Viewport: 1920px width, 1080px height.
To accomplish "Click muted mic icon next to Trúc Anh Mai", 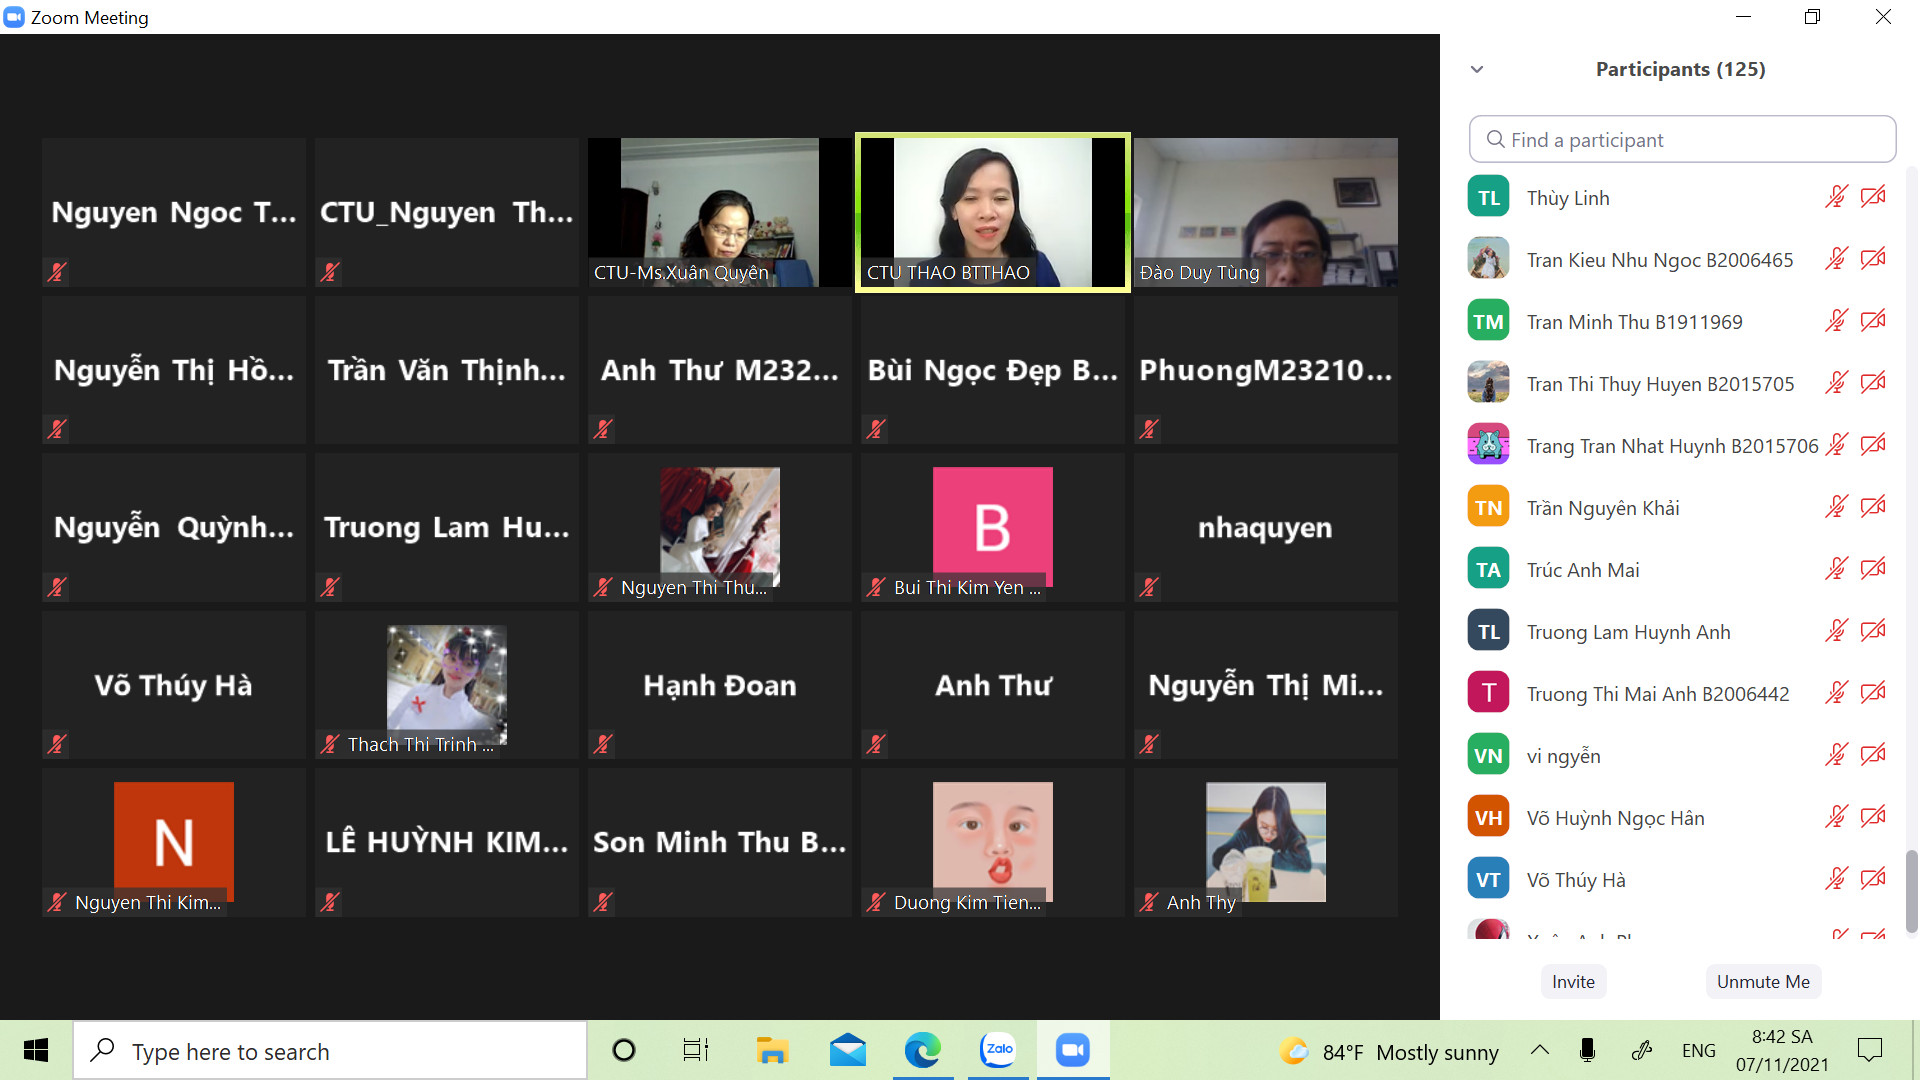I will click(1836, 569).
